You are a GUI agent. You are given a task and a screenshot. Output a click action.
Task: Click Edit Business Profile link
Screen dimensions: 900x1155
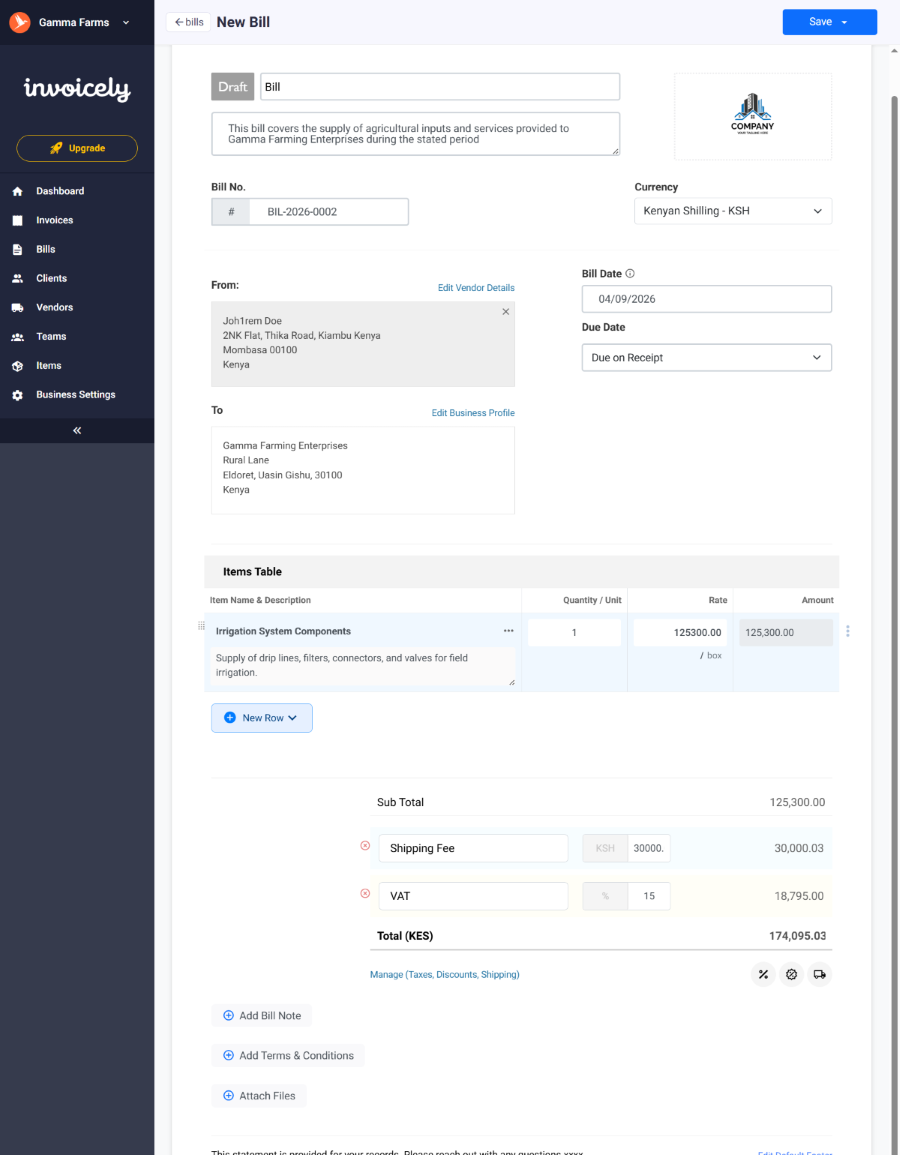473,413
